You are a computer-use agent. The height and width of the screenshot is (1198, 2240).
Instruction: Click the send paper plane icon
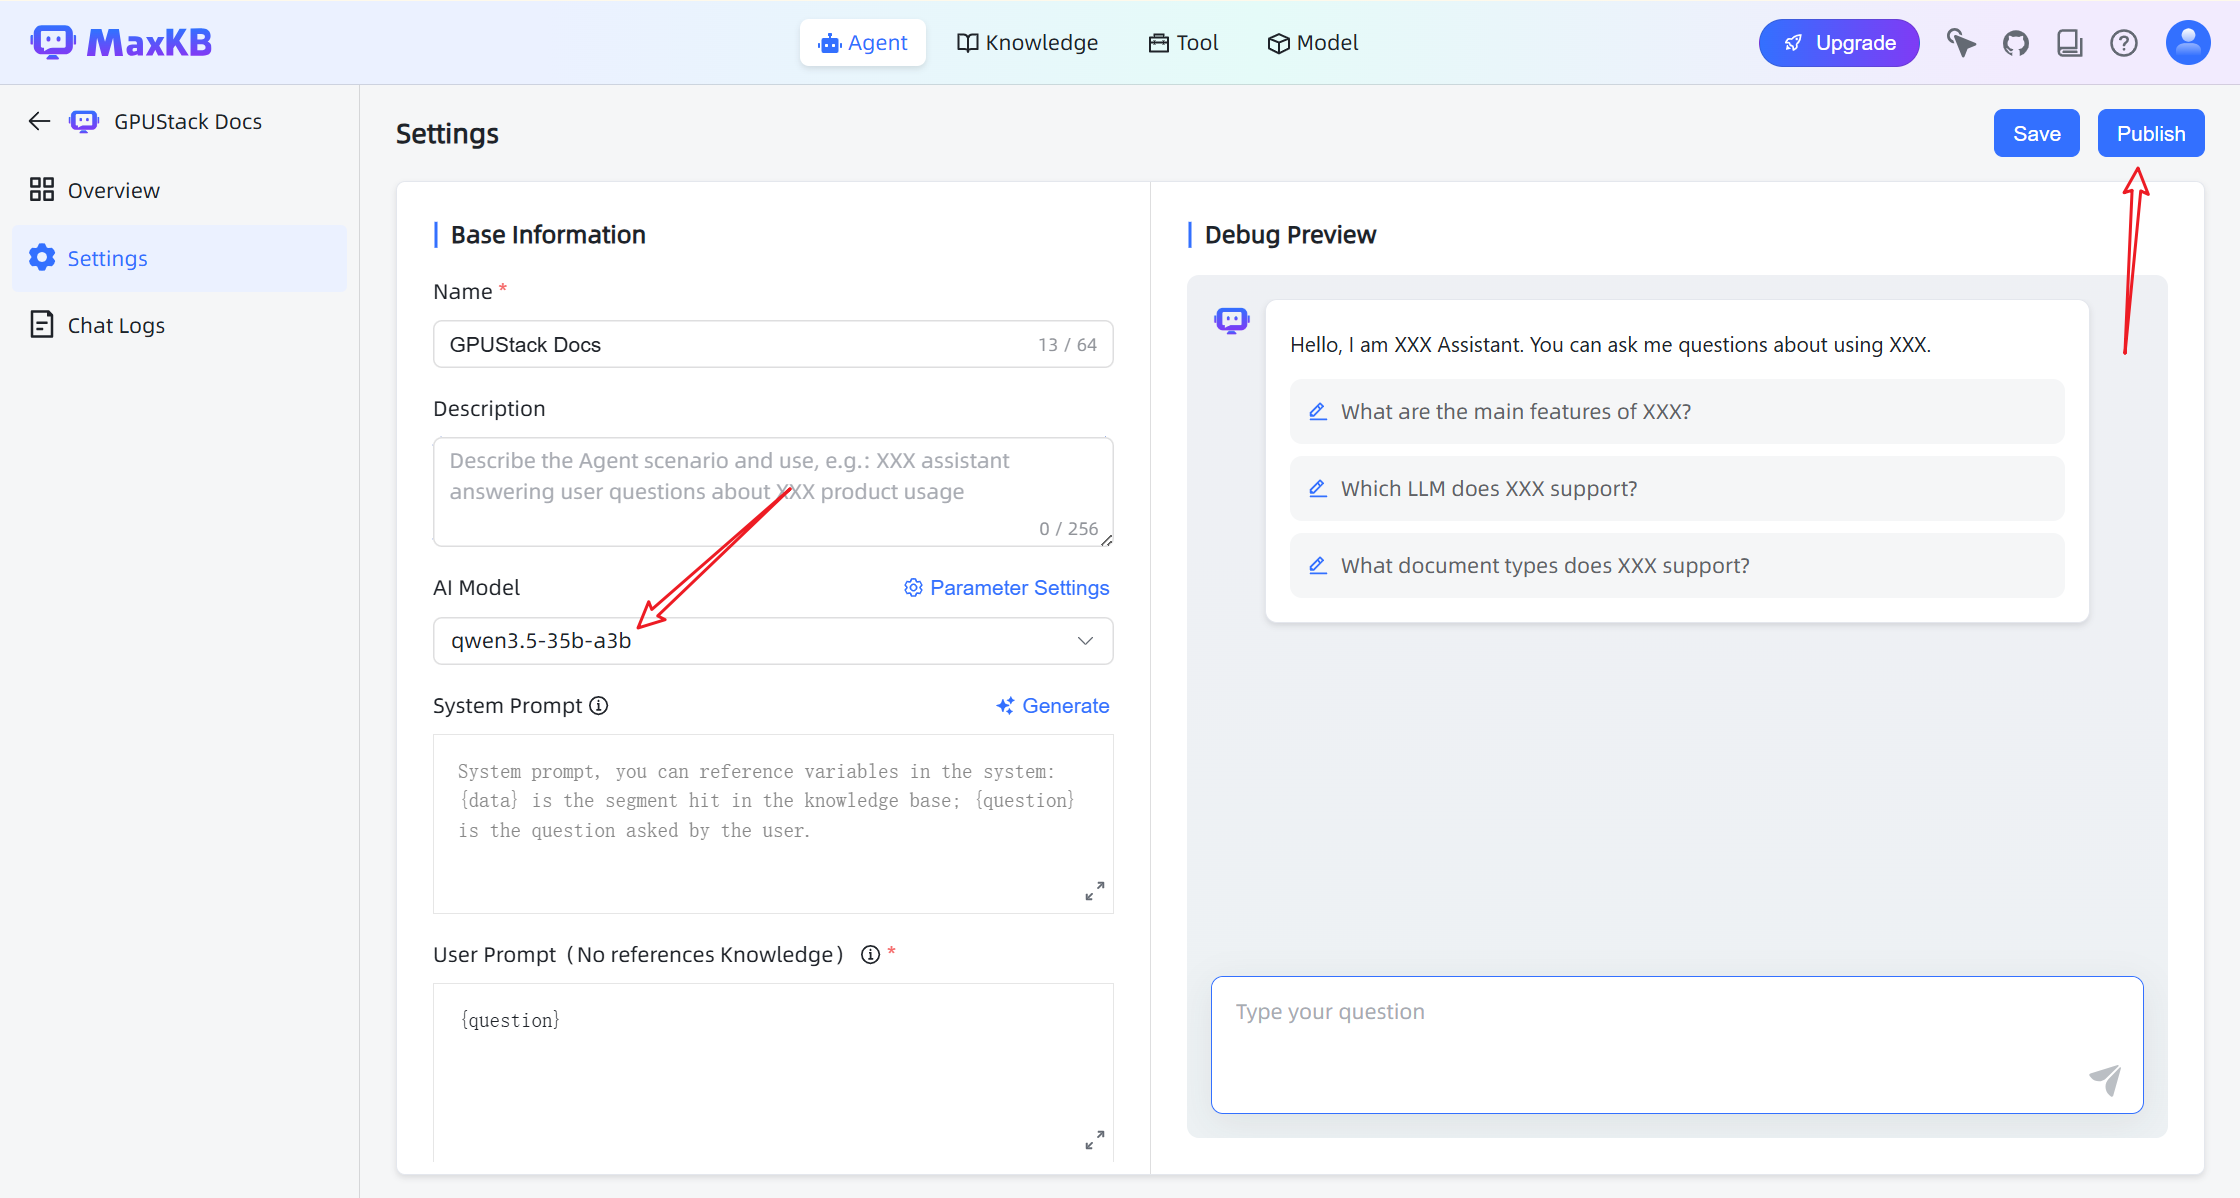click(2105, 1079)
